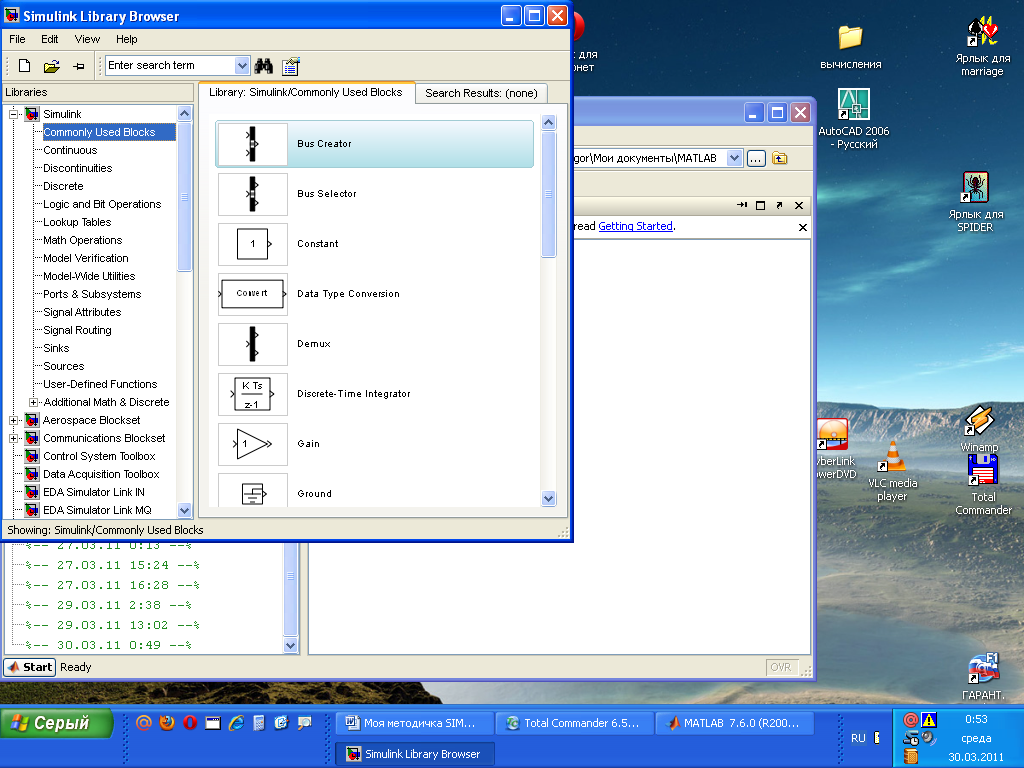Viewport: 1024px width, 768px height.
Task: Open the Help menu
Action: [x=127, y=39]
